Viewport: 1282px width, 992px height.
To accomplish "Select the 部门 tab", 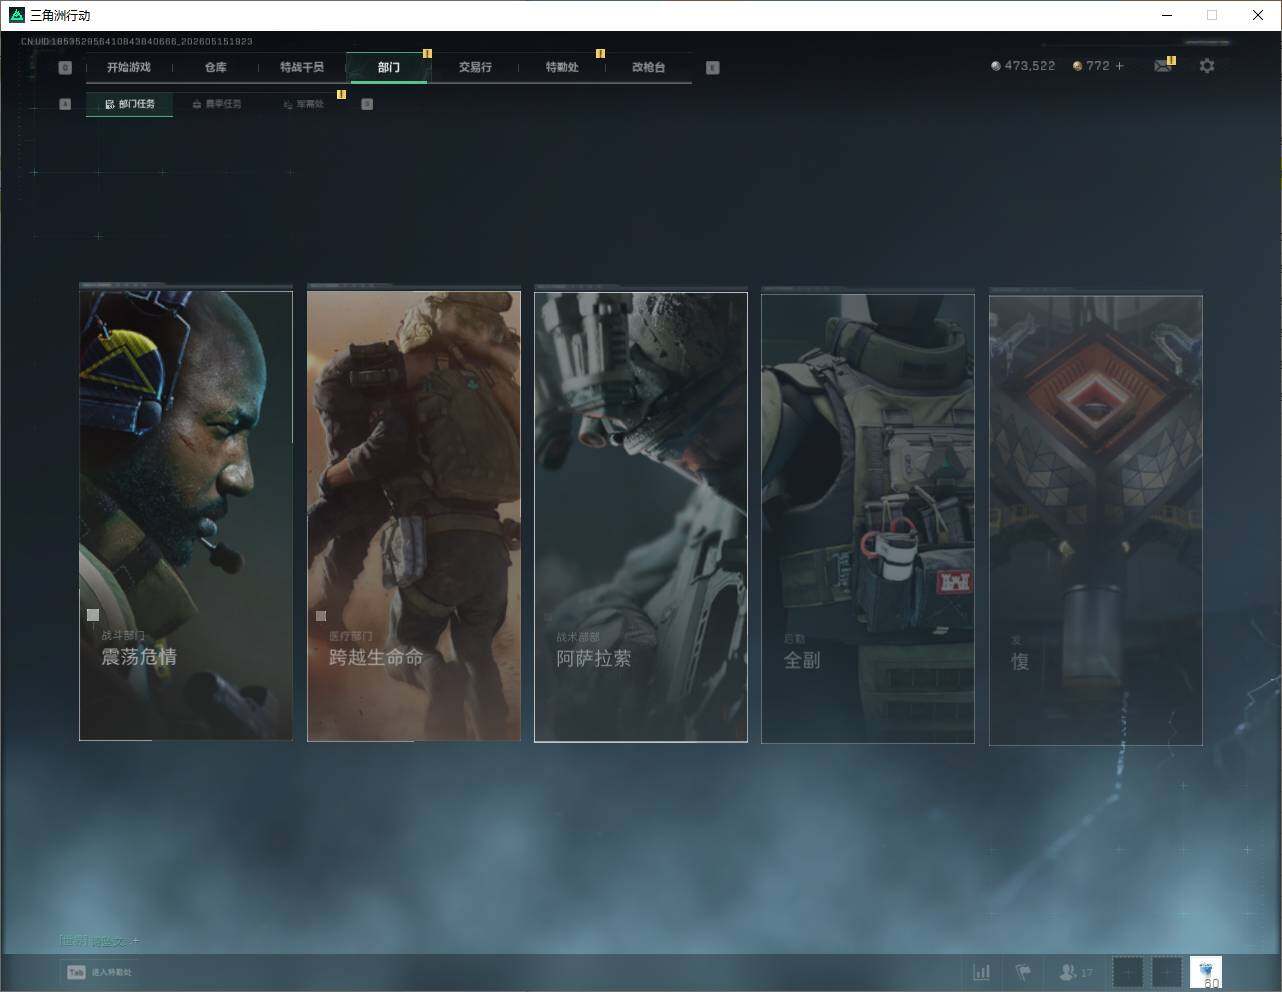I will (x=388, y=67).
